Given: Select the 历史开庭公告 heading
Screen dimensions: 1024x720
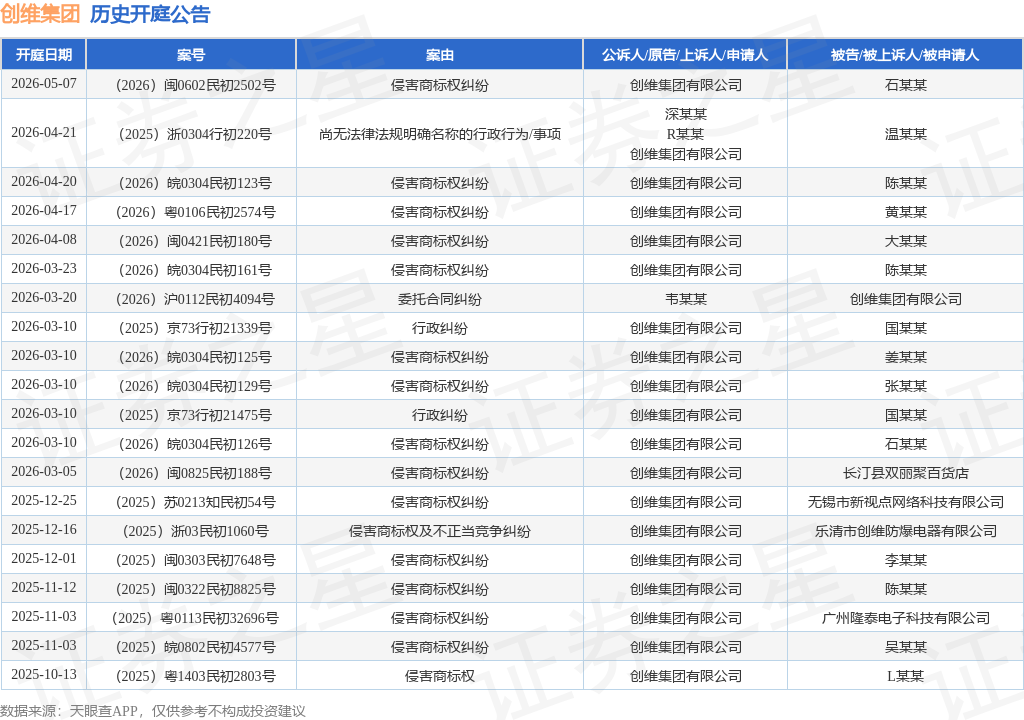Looking at the screenshot, I should (x=150, y=14).
